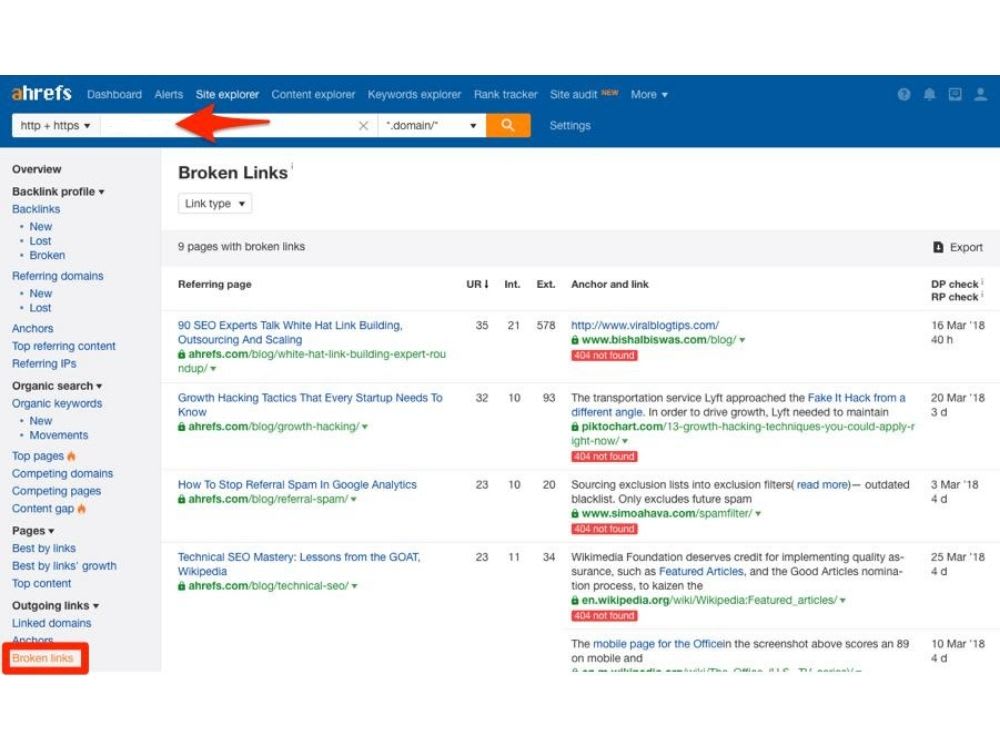Viewport: 1000px width, 750px height.
Task: Open Best by links in sidebar
Action: pos(43,548)
